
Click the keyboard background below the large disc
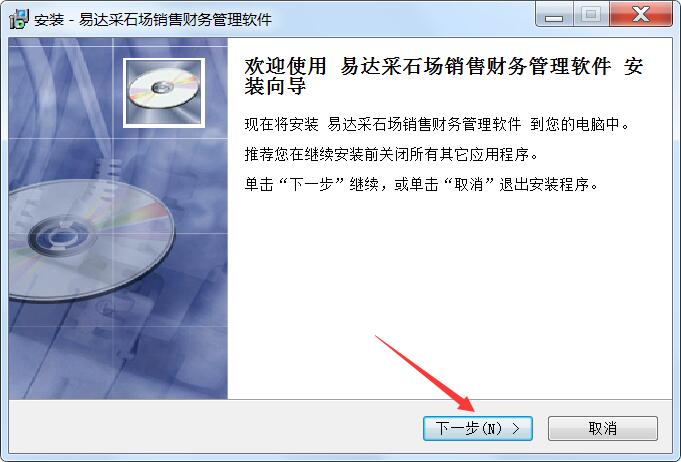[117, 352]
